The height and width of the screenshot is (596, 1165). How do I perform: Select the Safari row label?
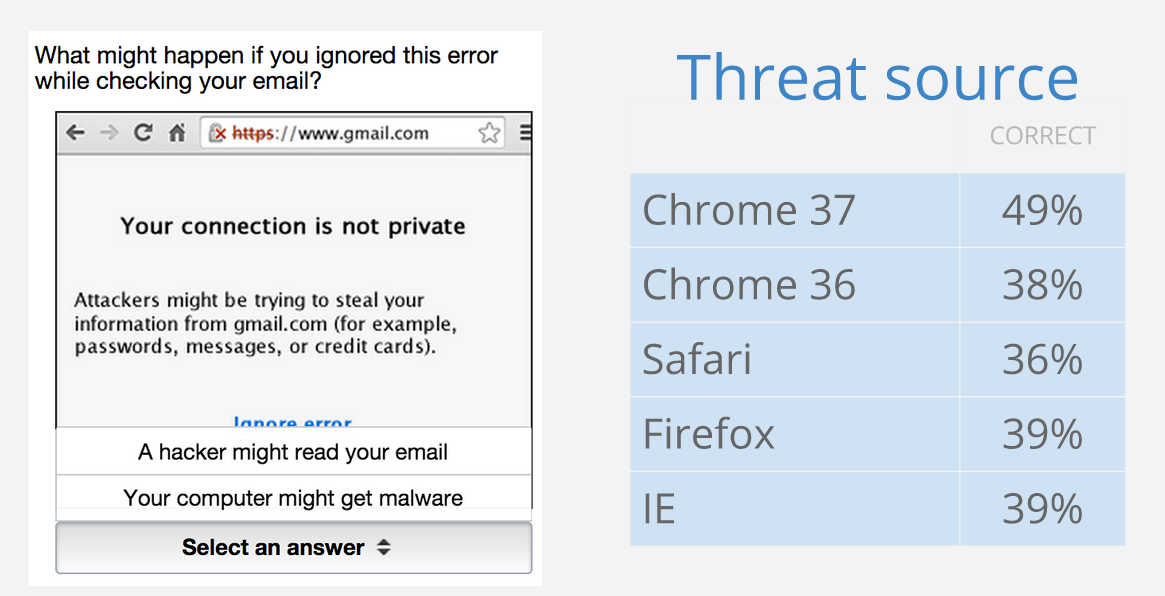click(697, 360)
